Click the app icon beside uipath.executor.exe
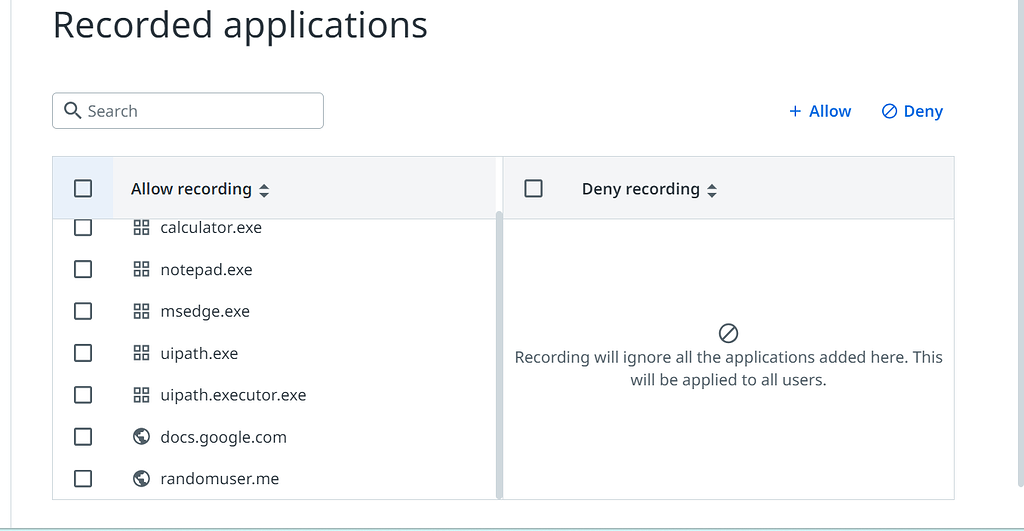 (141, 396)
